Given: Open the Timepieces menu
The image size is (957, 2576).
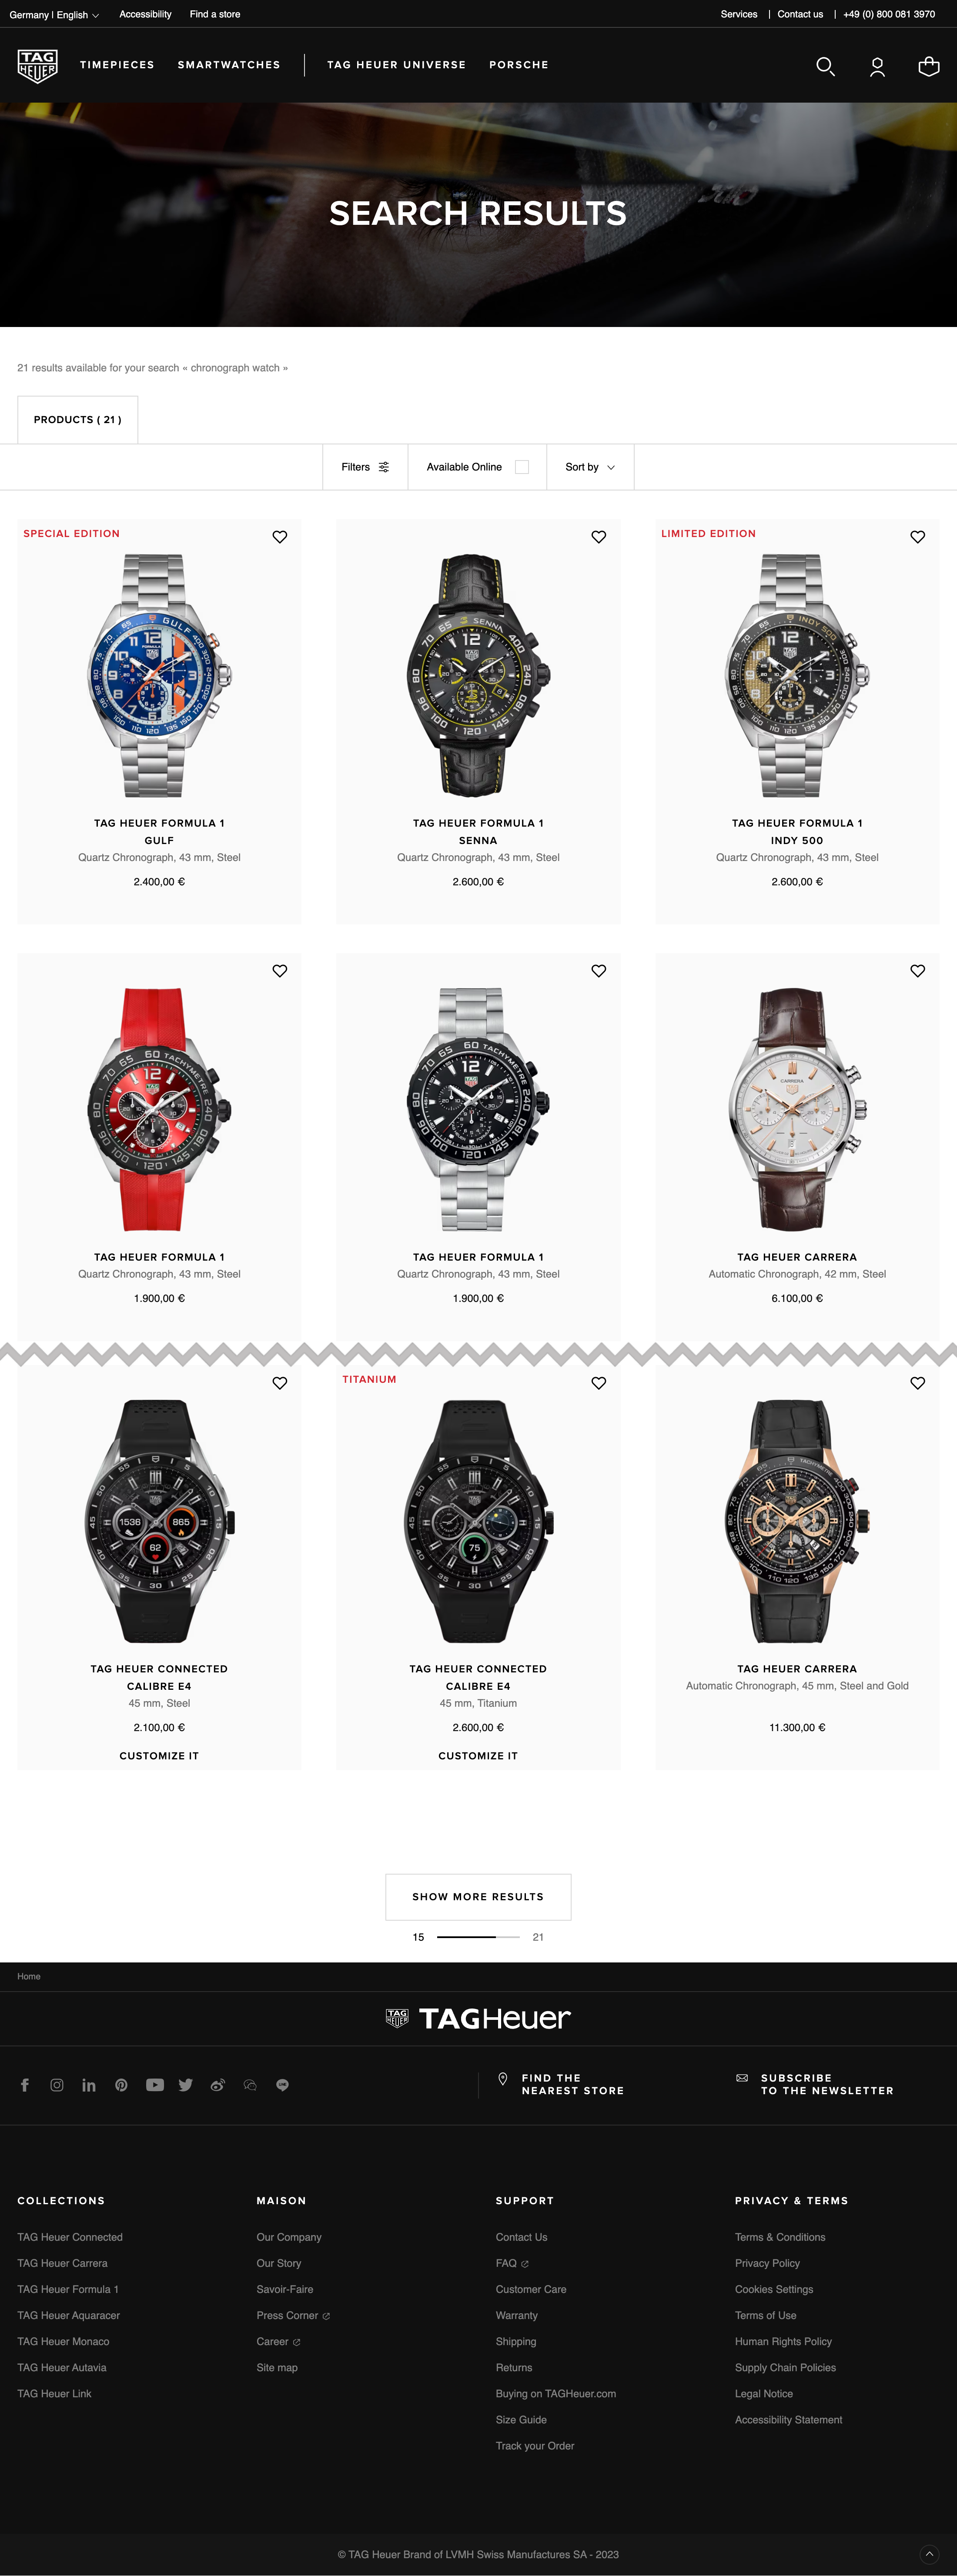Looking at the screenshot, I should coord(117,65).
